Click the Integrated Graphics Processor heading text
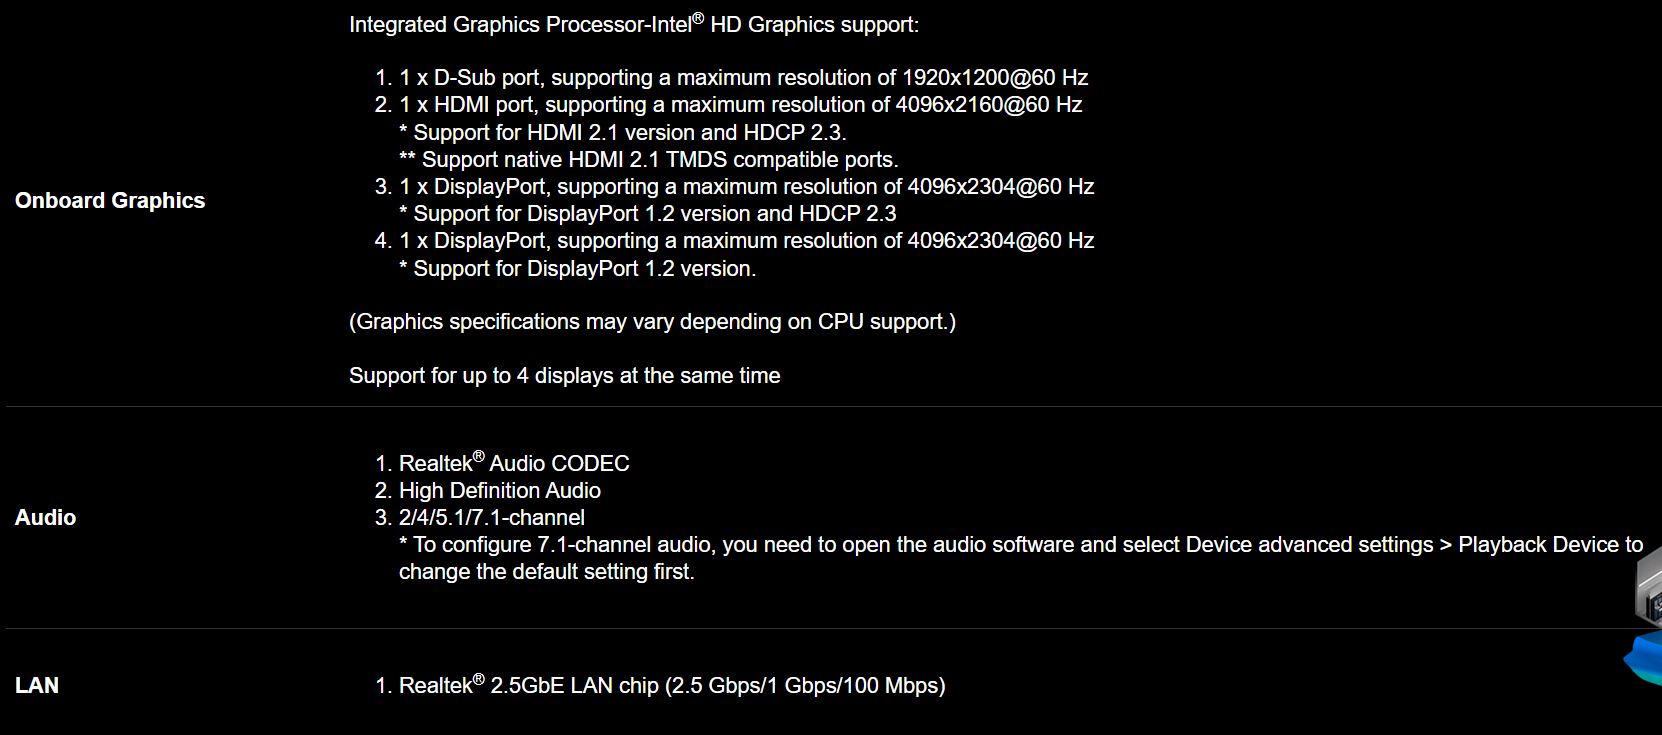 [x=634, y=24]
